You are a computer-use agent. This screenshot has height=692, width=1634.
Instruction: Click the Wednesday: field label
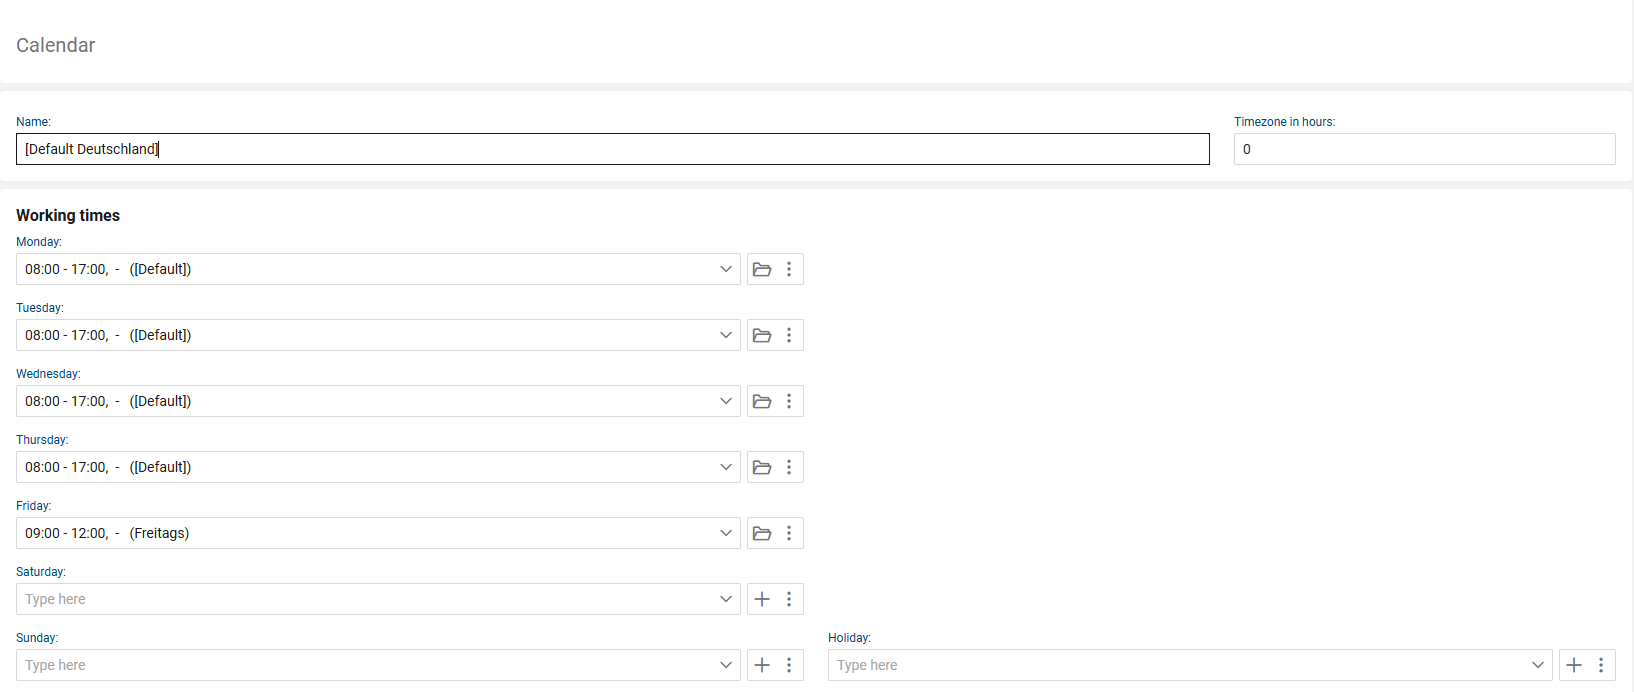[x=48, y=374]
